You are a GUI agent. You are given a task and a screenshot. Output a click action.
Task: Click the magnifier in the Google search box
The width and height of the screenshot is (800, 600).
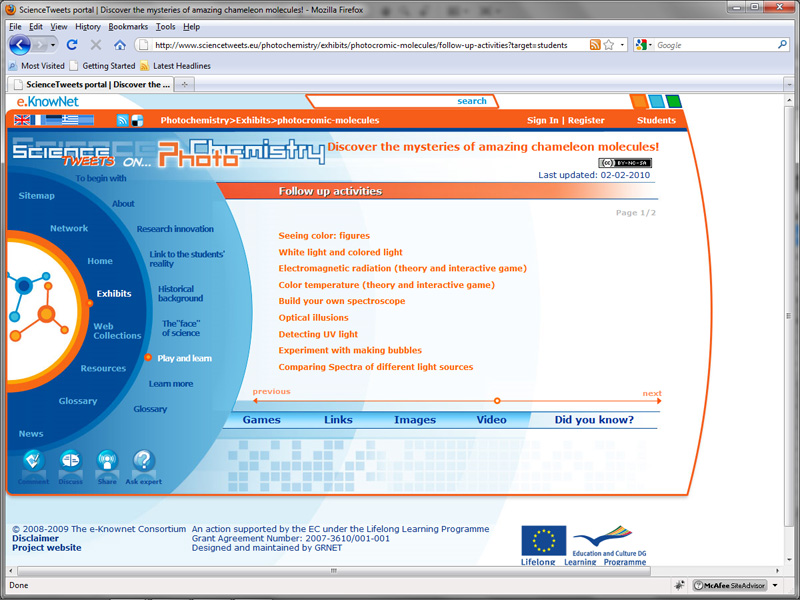pyautogui.click(x=782, y=45)
